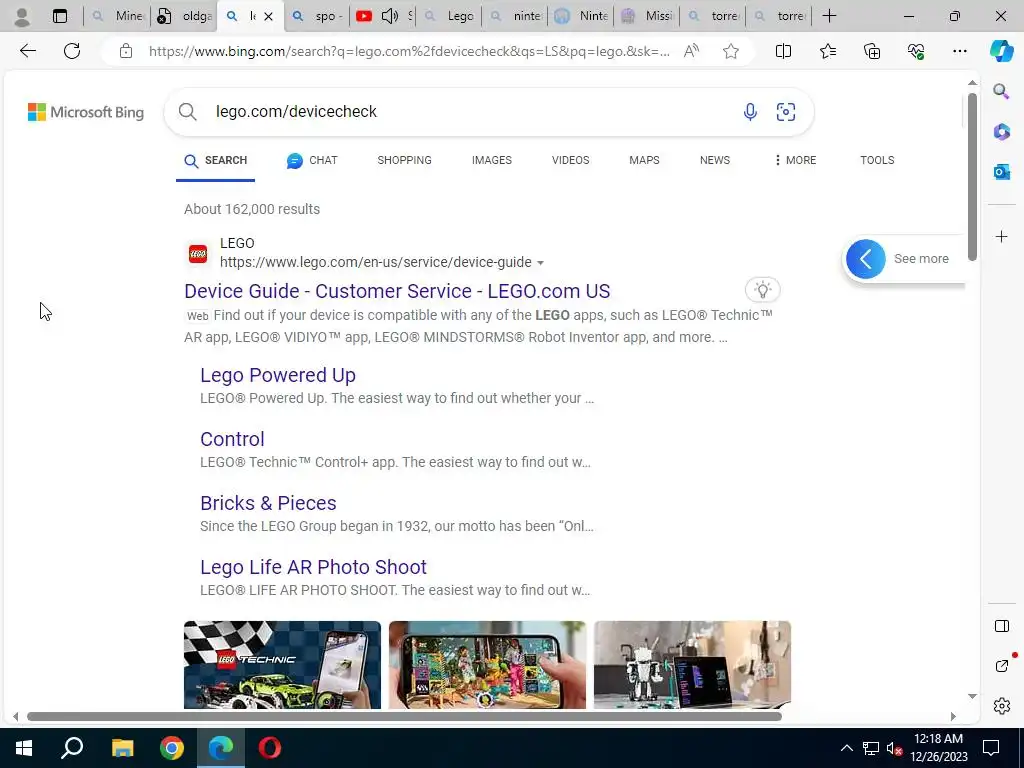
Task: Open a new tab
Action: [x=829, y=16]
